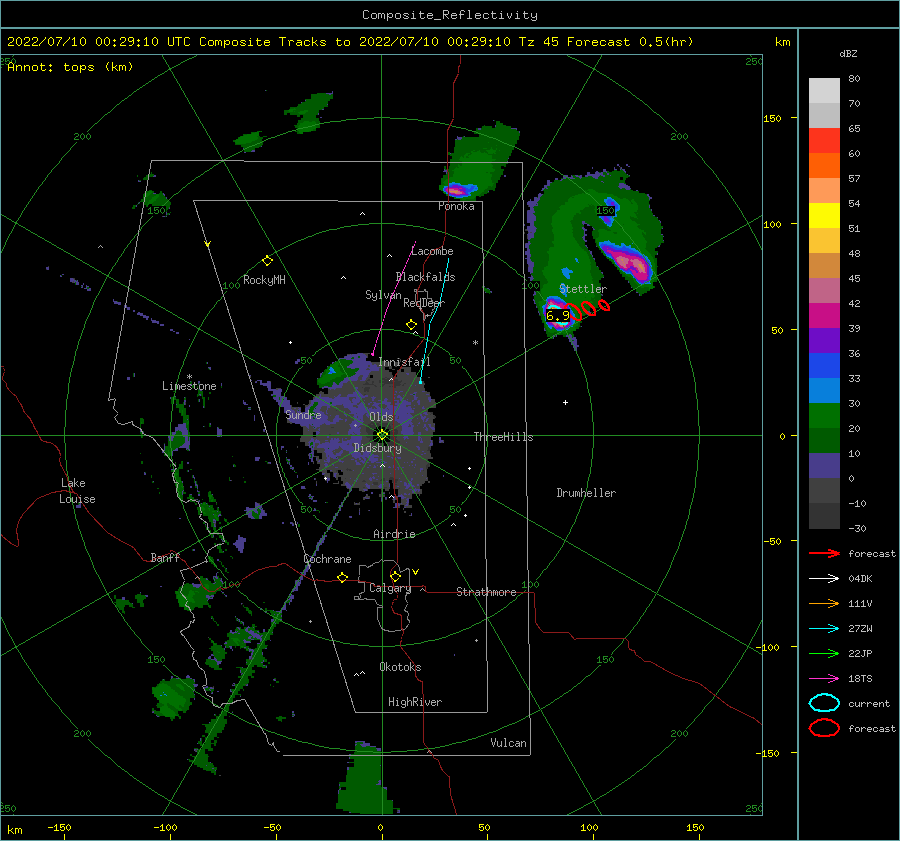Click the ThreeHills town label

coord(503,437)
